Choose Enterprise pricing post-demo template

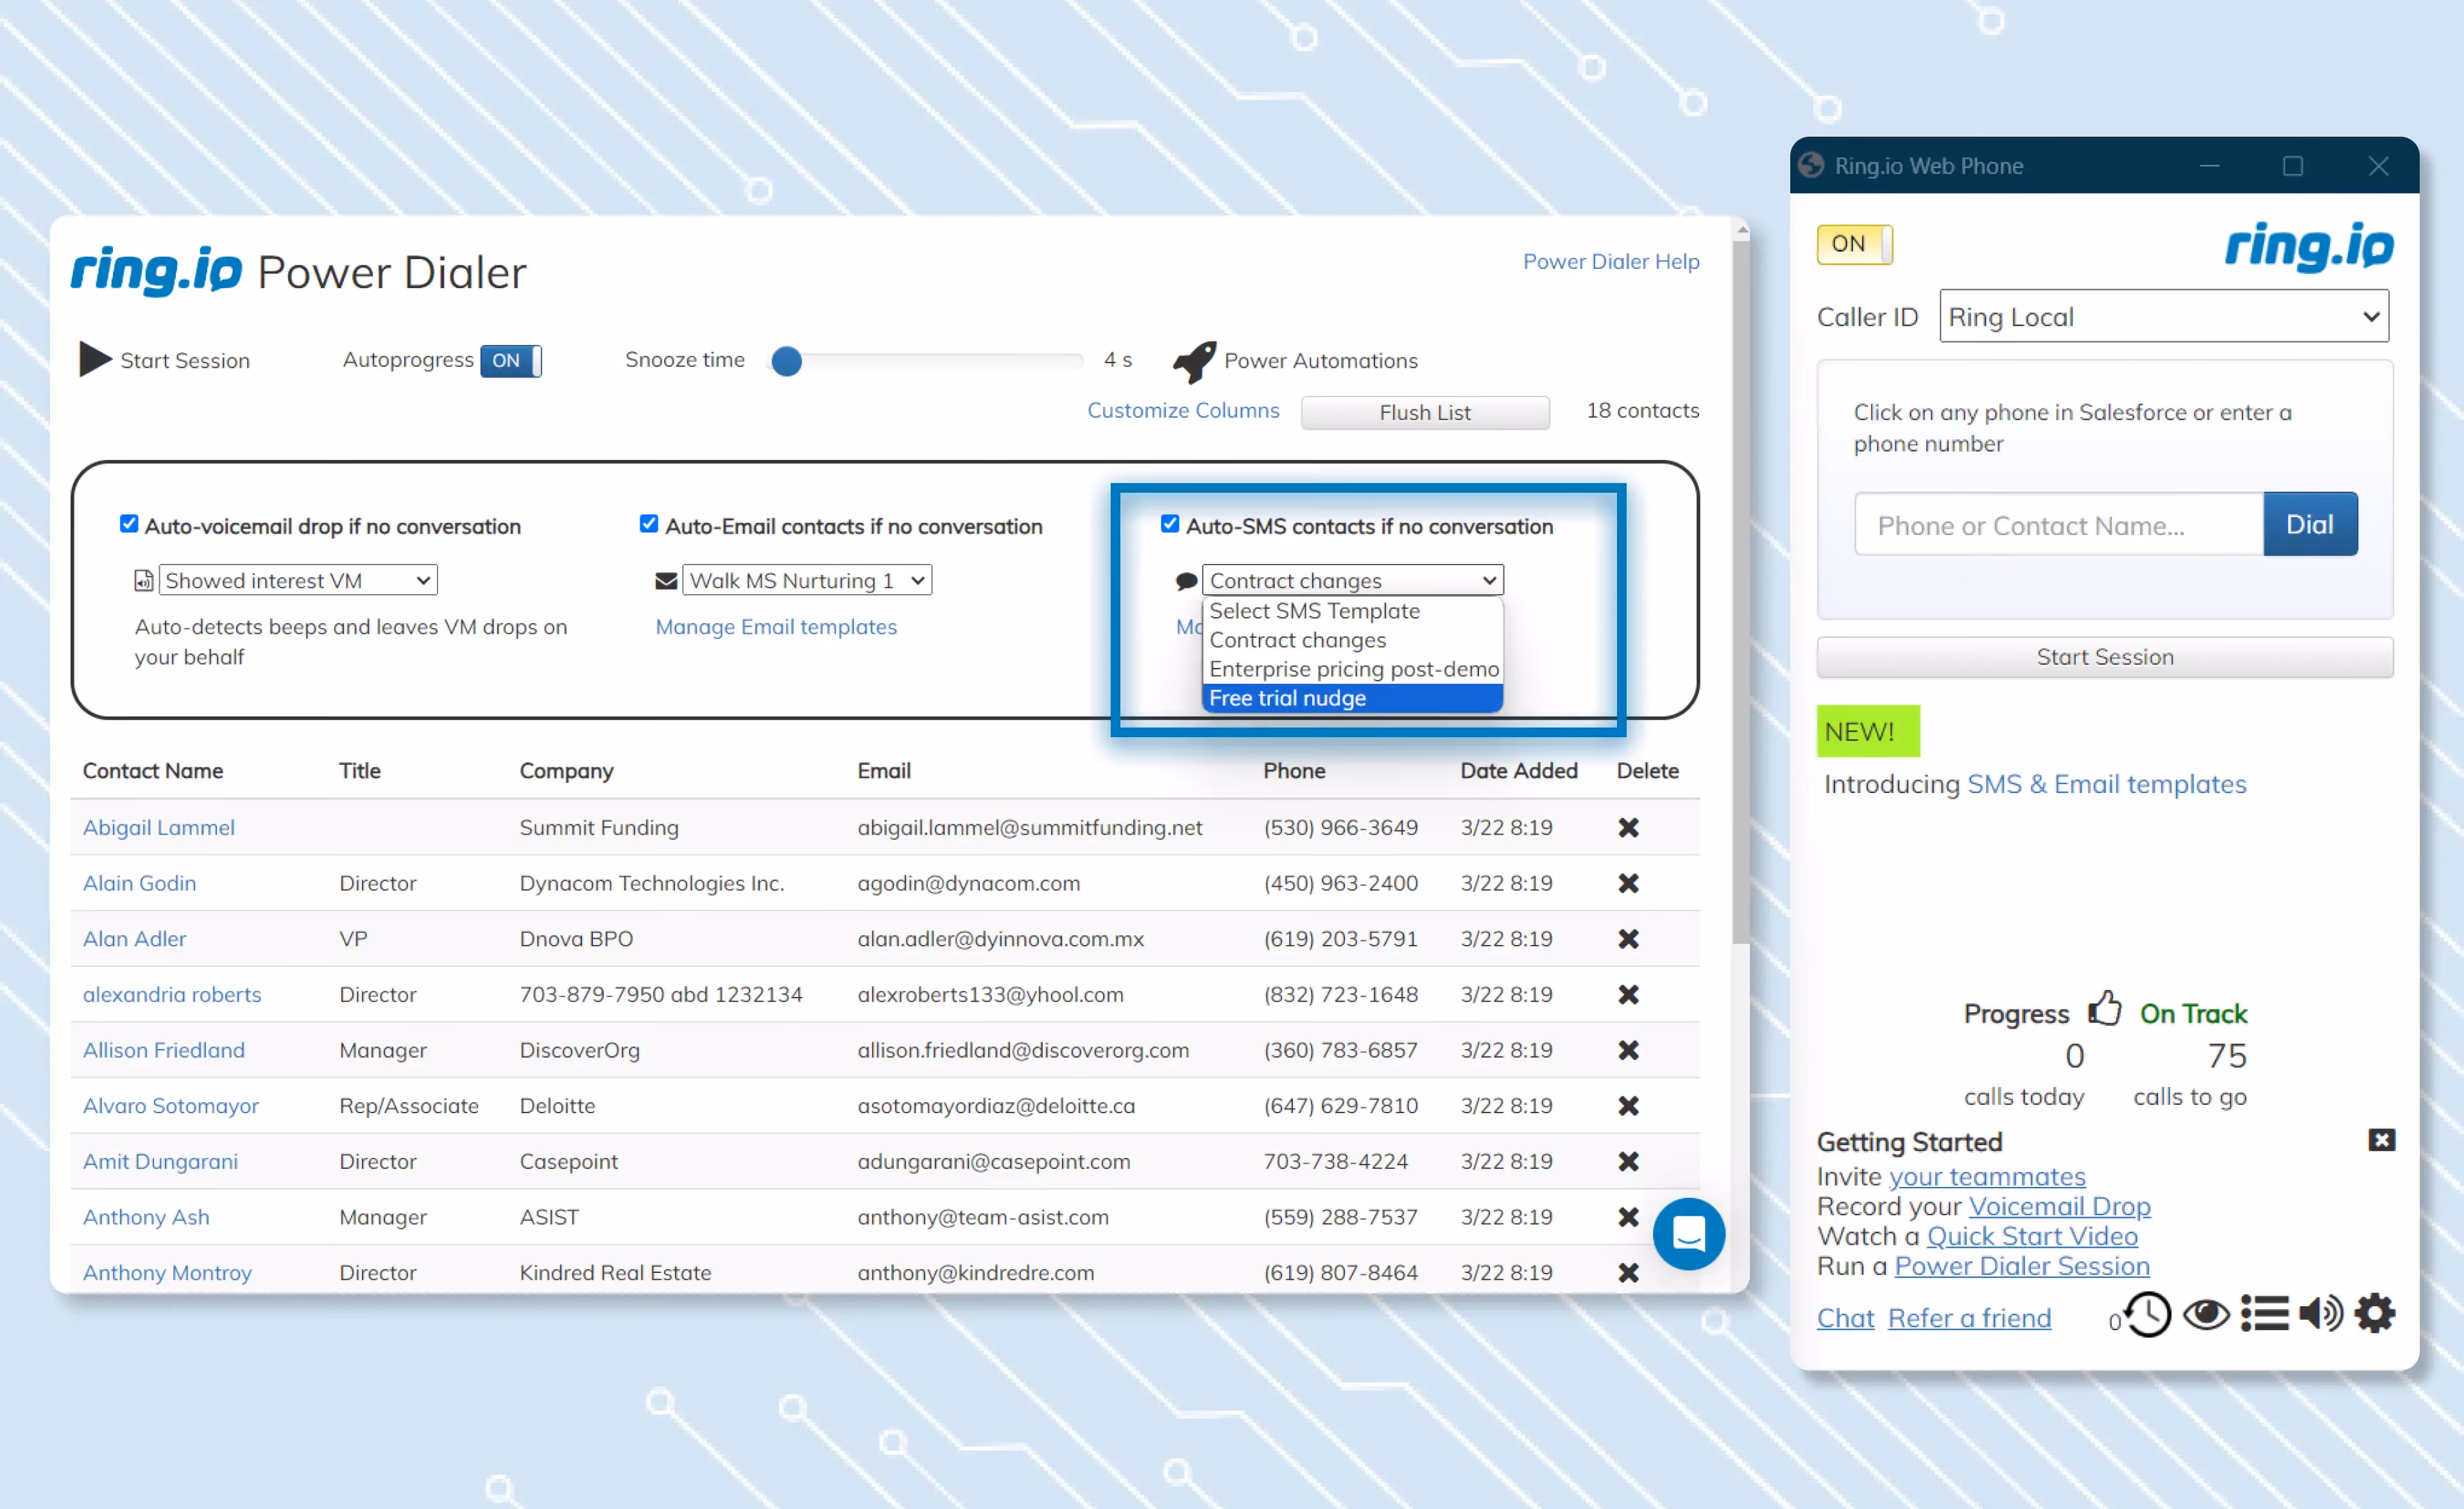click(x=1352, y=670)
